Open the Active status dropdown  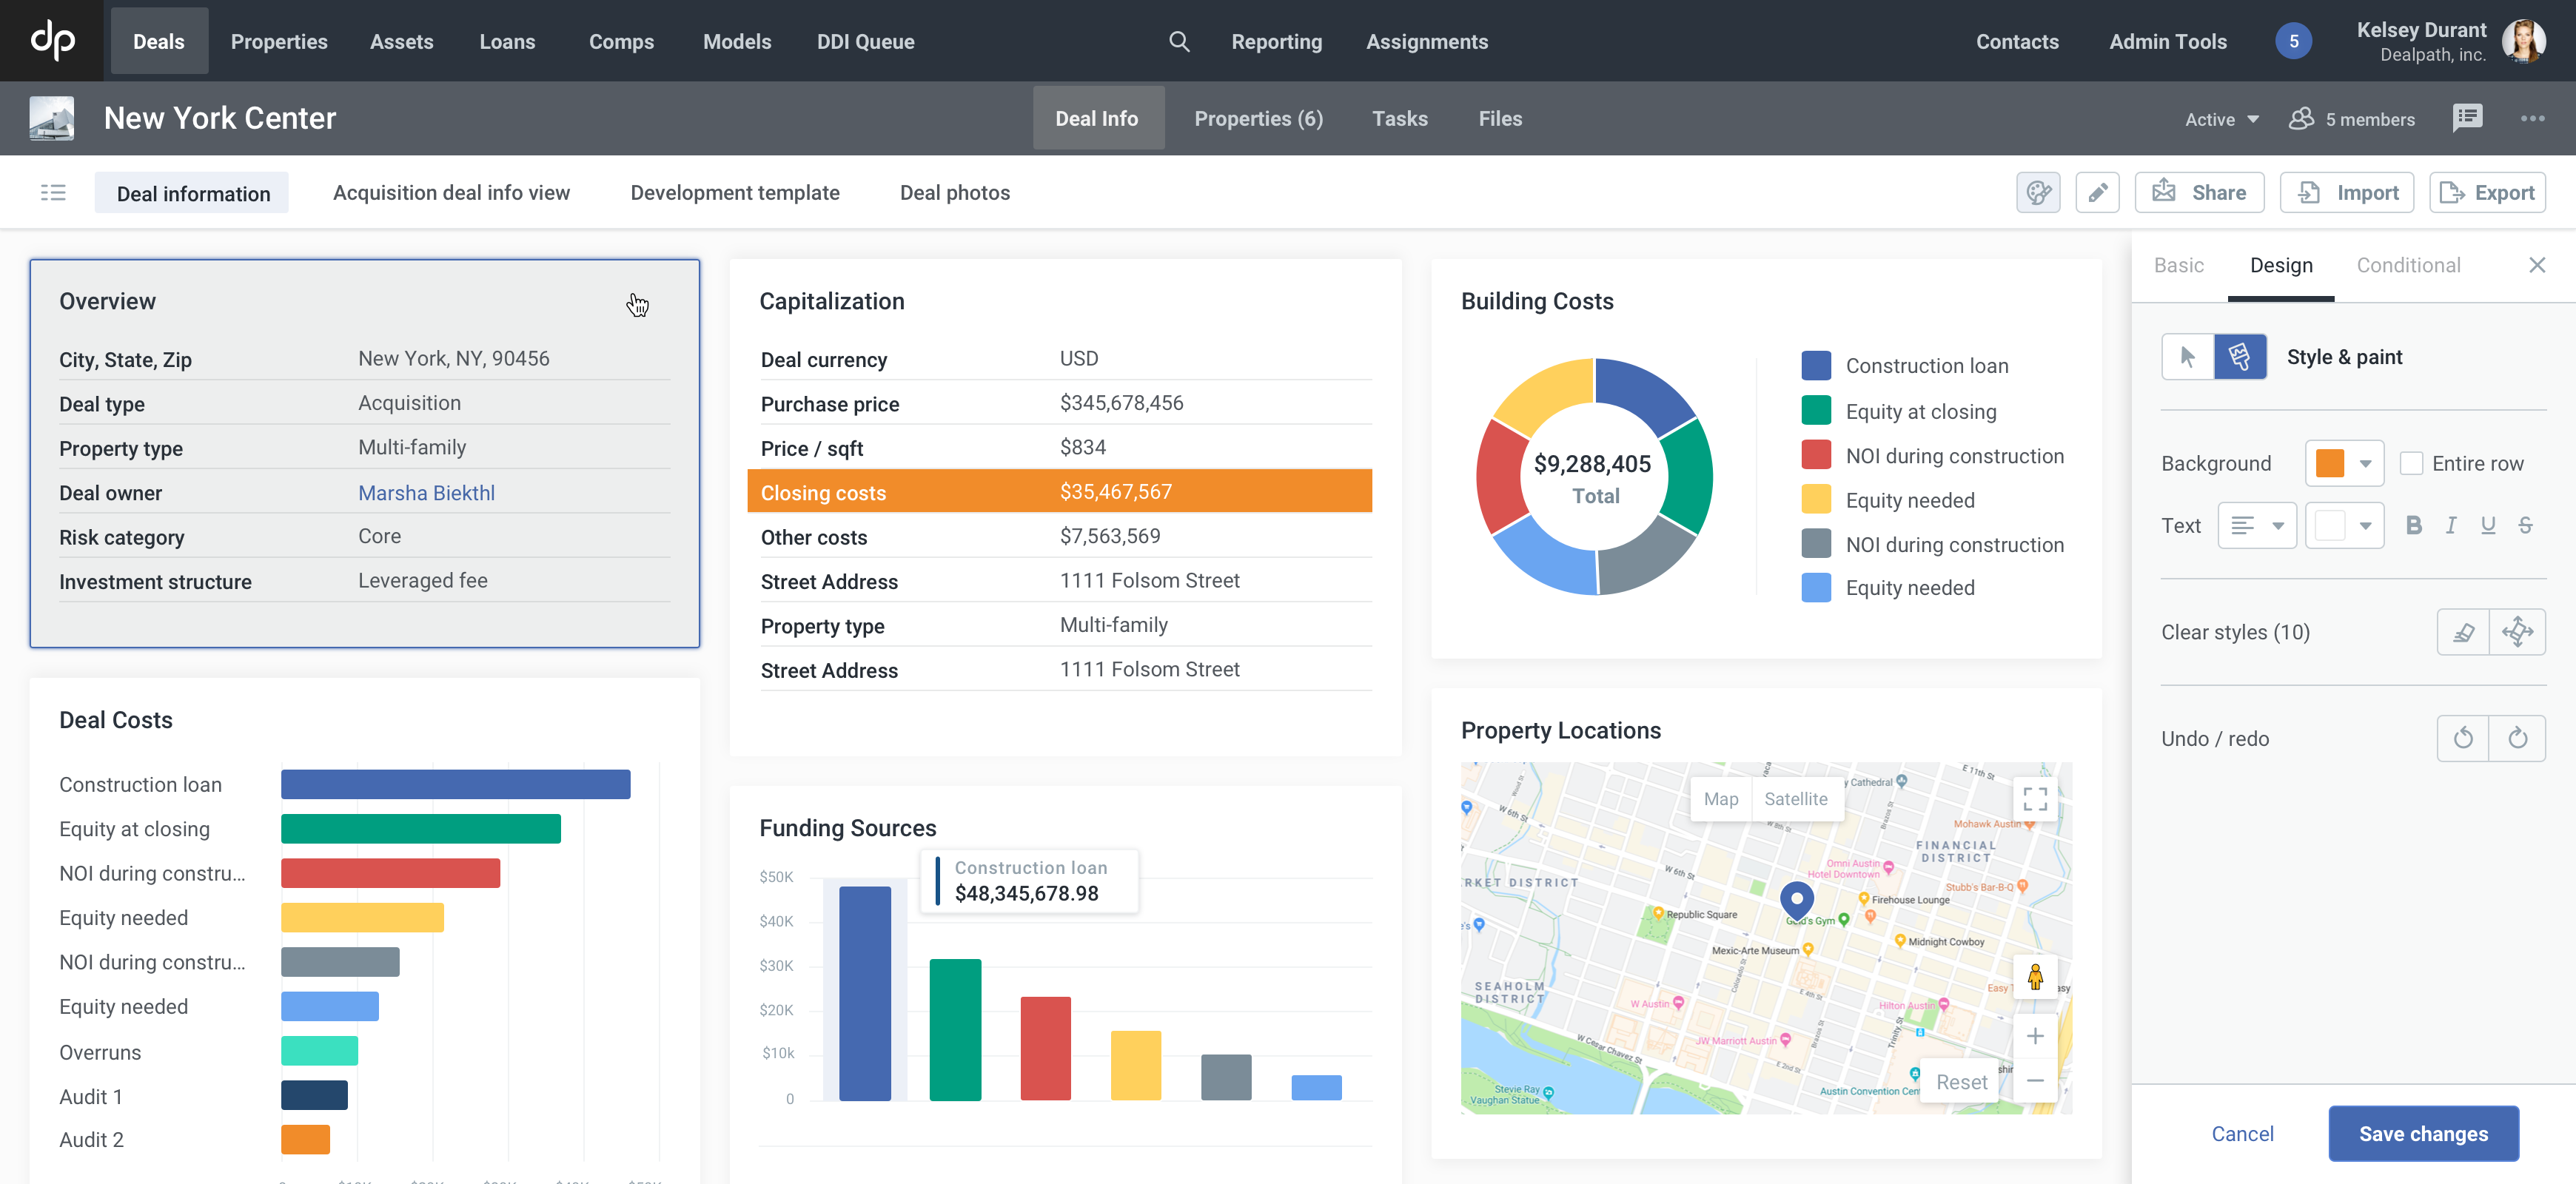tap(2221, 119)
